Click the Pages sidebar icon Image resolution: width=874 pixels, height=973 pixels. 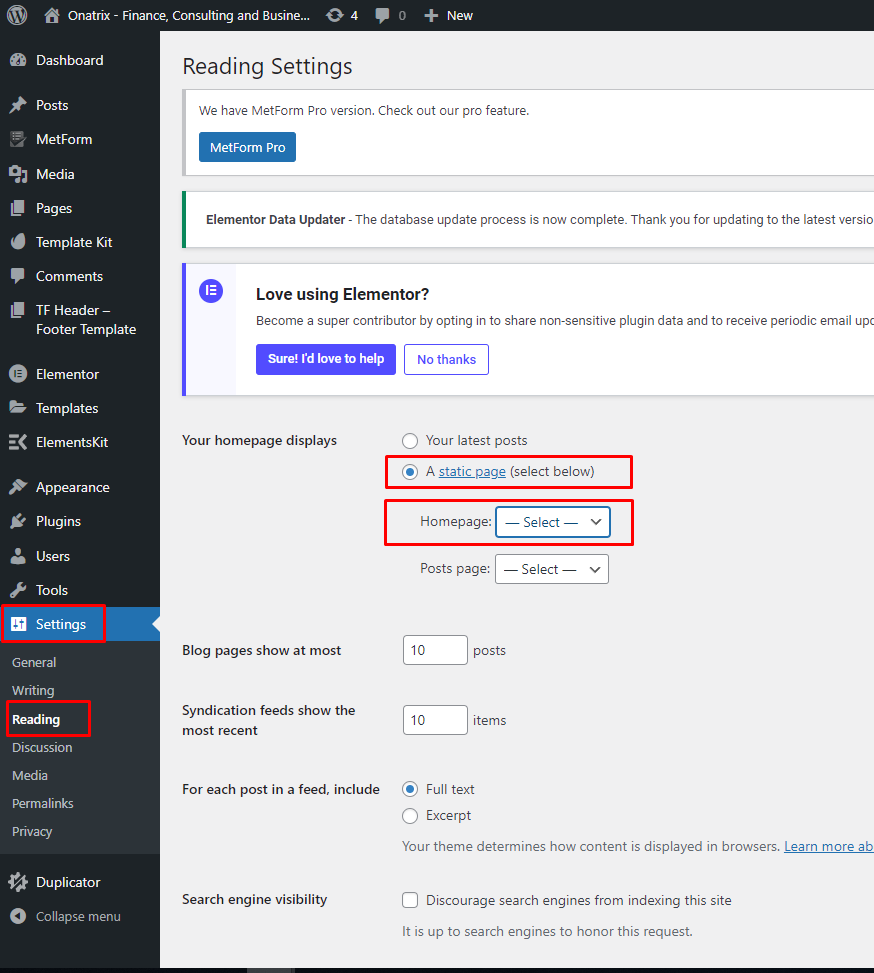coord(18,208)
